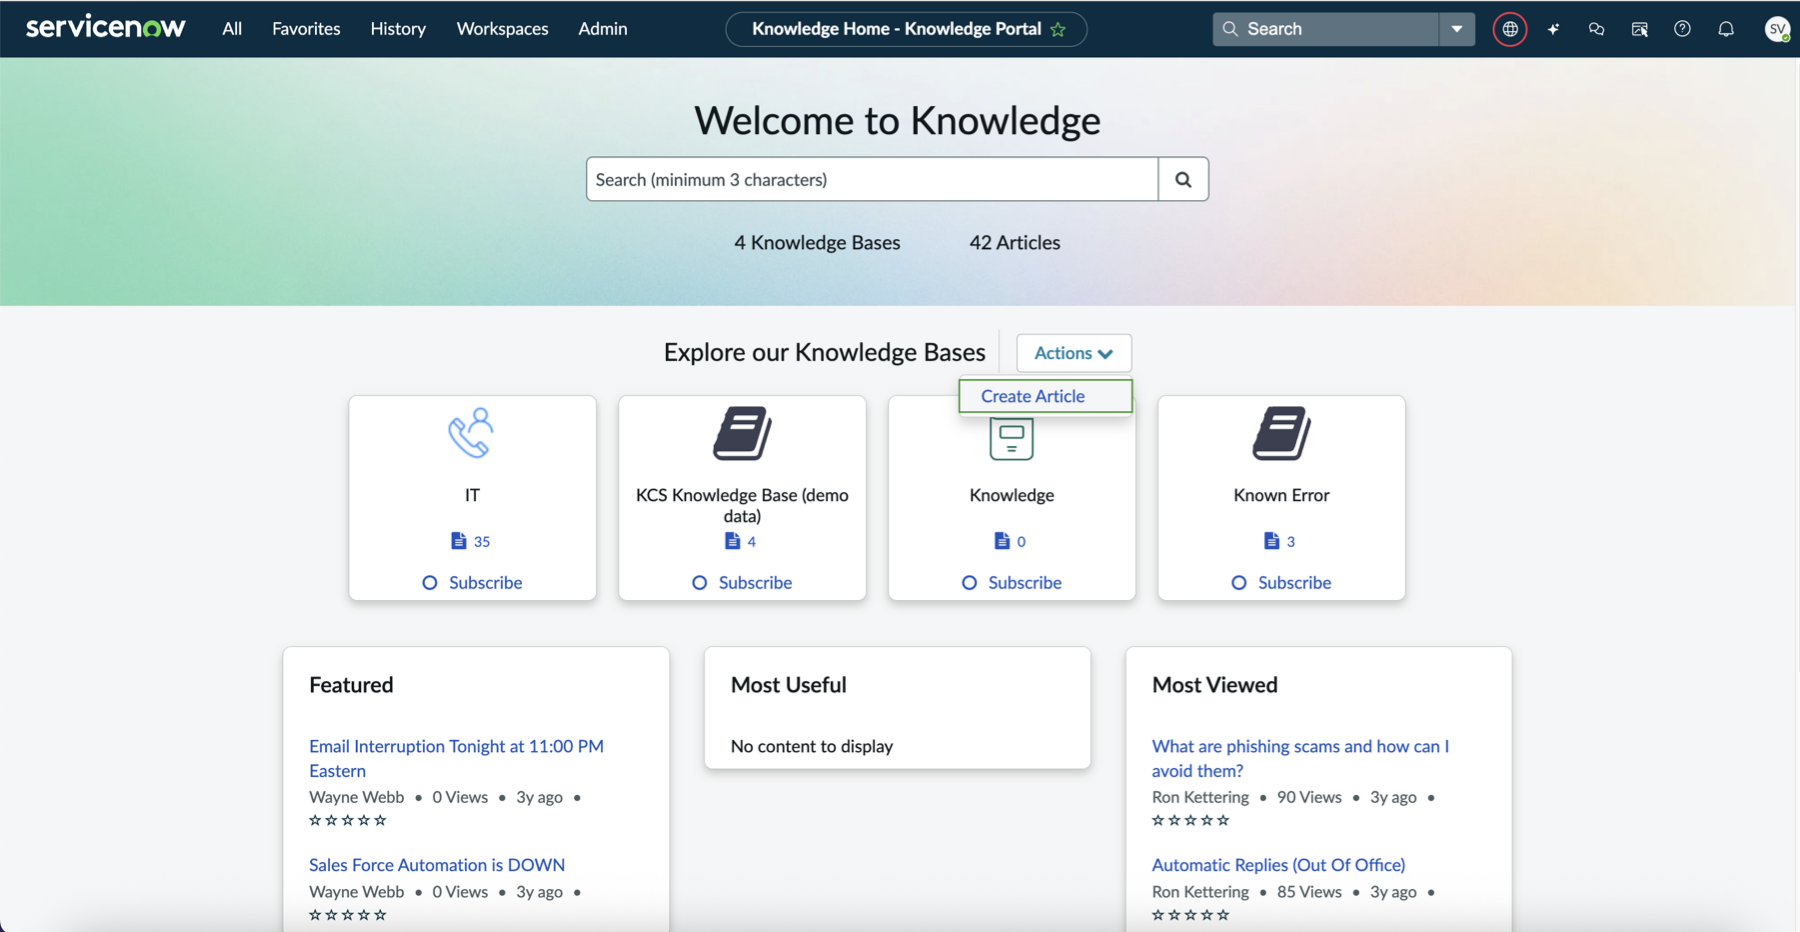Click the No content to display text
The height and width of the screenshot is (932, 1800).
[x=812, y=746]
